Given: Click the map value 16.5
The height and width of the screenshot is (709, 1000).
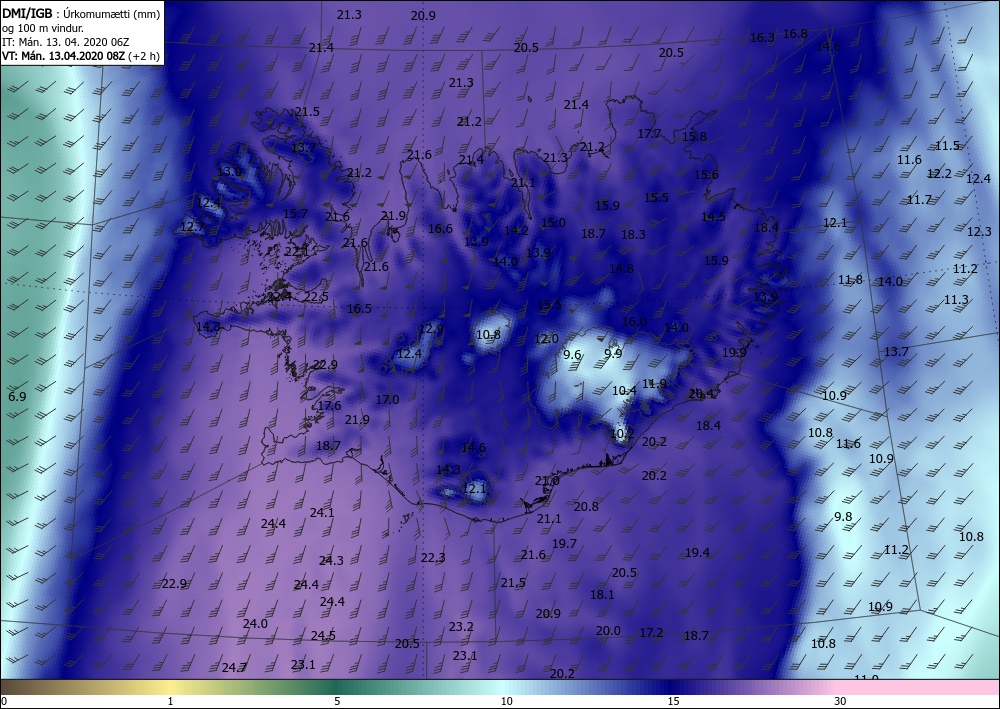Looking at the screenshot, I should [359, 309].
